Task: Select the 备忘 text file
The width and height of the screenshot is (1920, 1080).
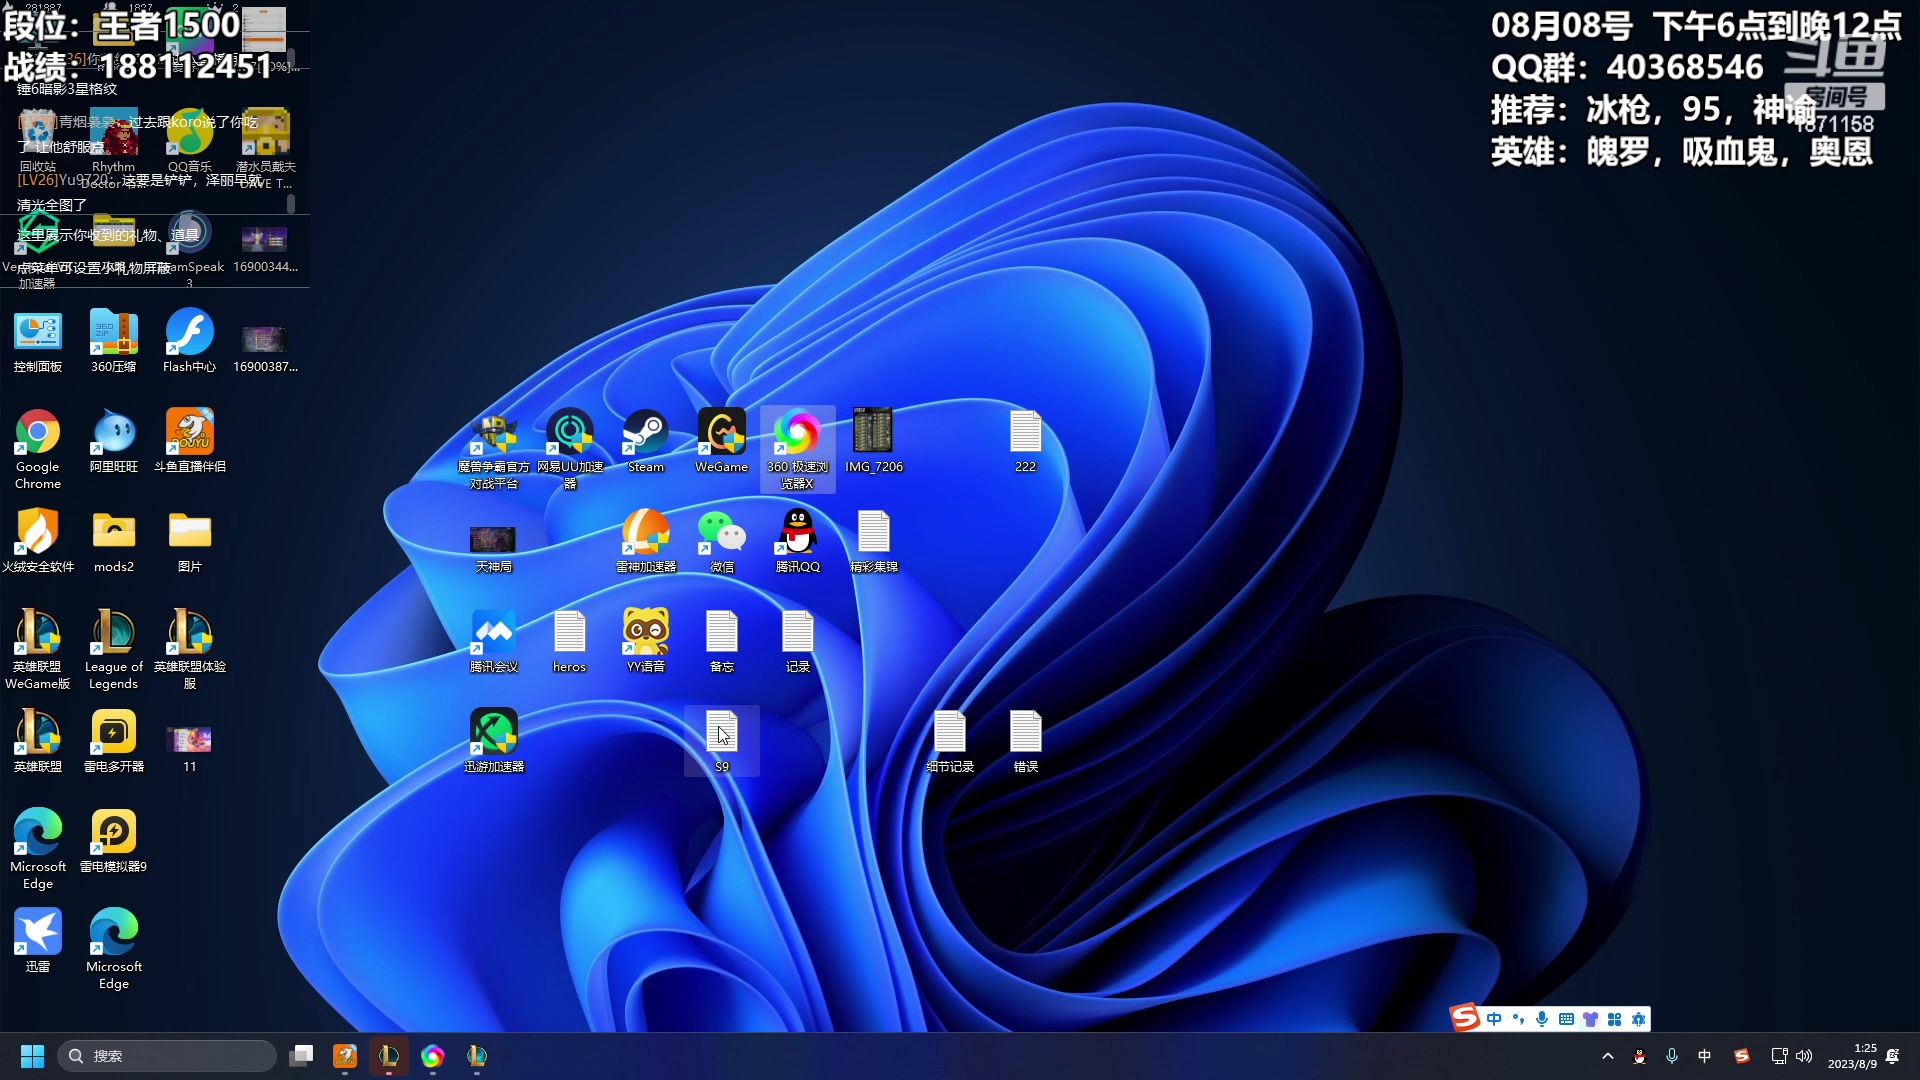Action: [722, 641]
